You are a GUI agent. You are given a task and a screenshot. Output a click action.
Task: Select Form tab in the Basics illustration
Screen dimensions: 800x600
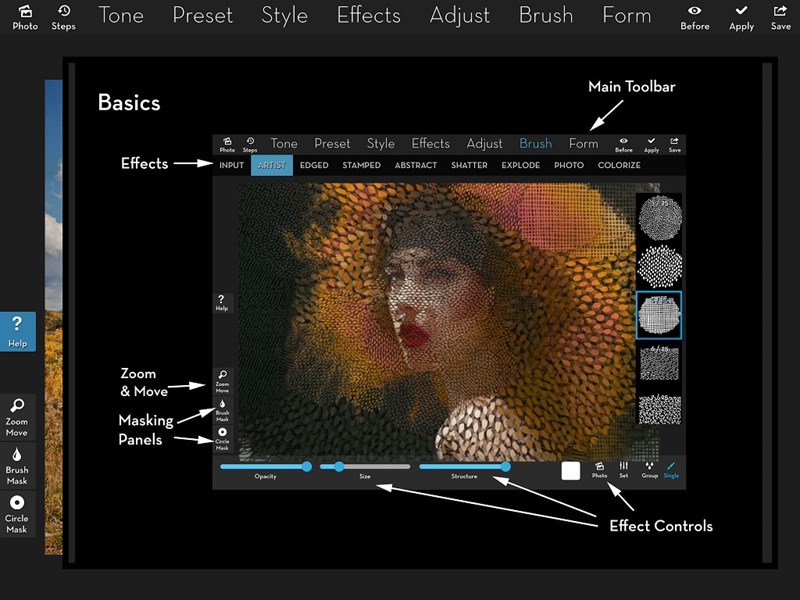[583, 144]
